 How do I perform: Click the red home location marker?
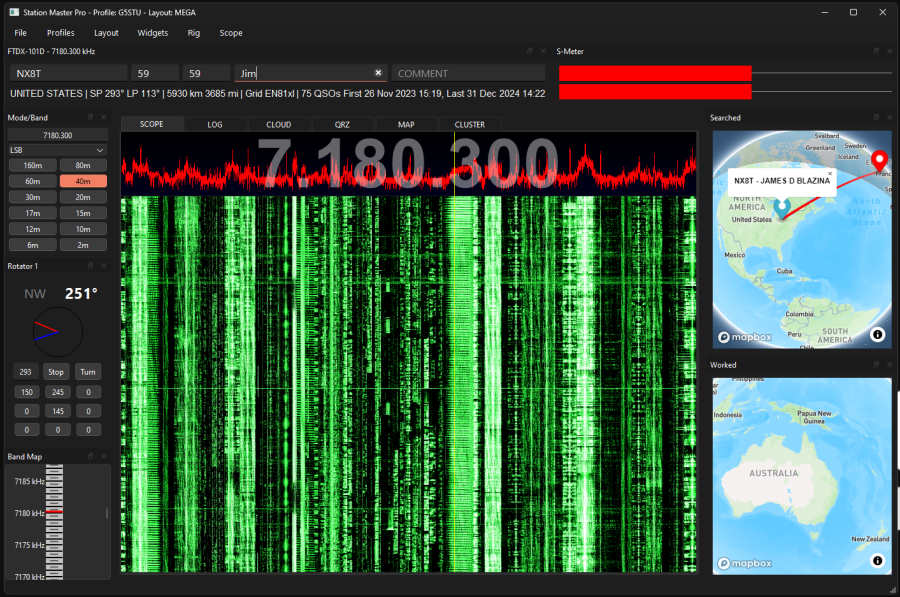point(879,160)
